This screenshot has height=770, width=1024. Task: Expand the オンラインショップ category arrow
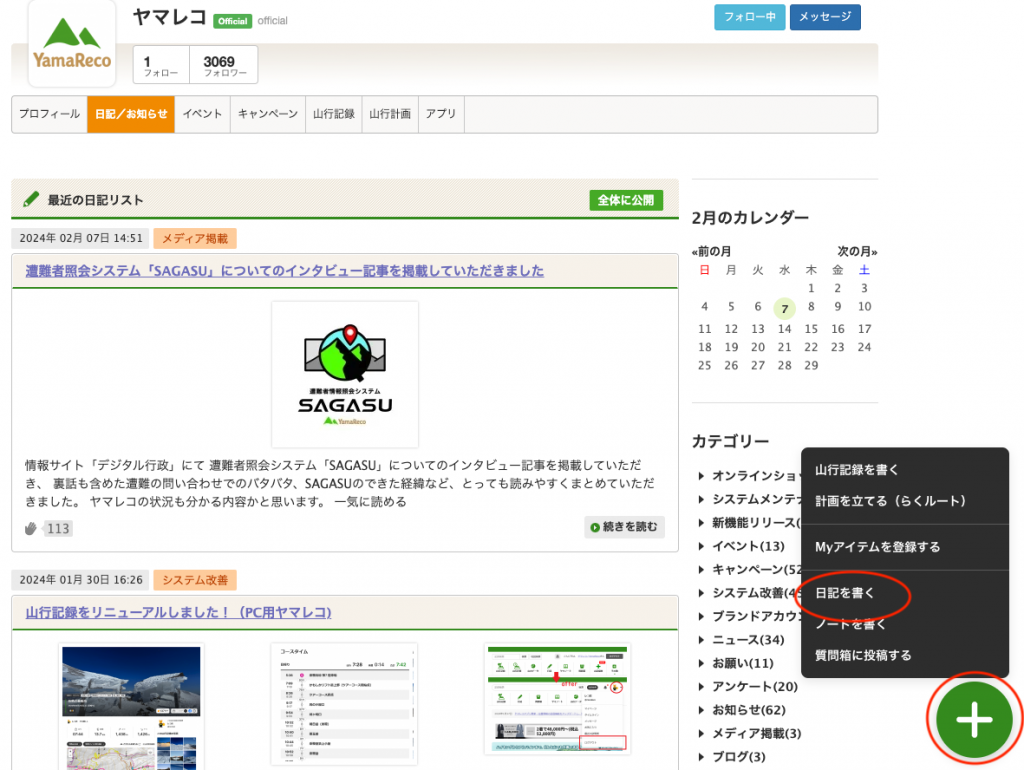pos(701,476)
